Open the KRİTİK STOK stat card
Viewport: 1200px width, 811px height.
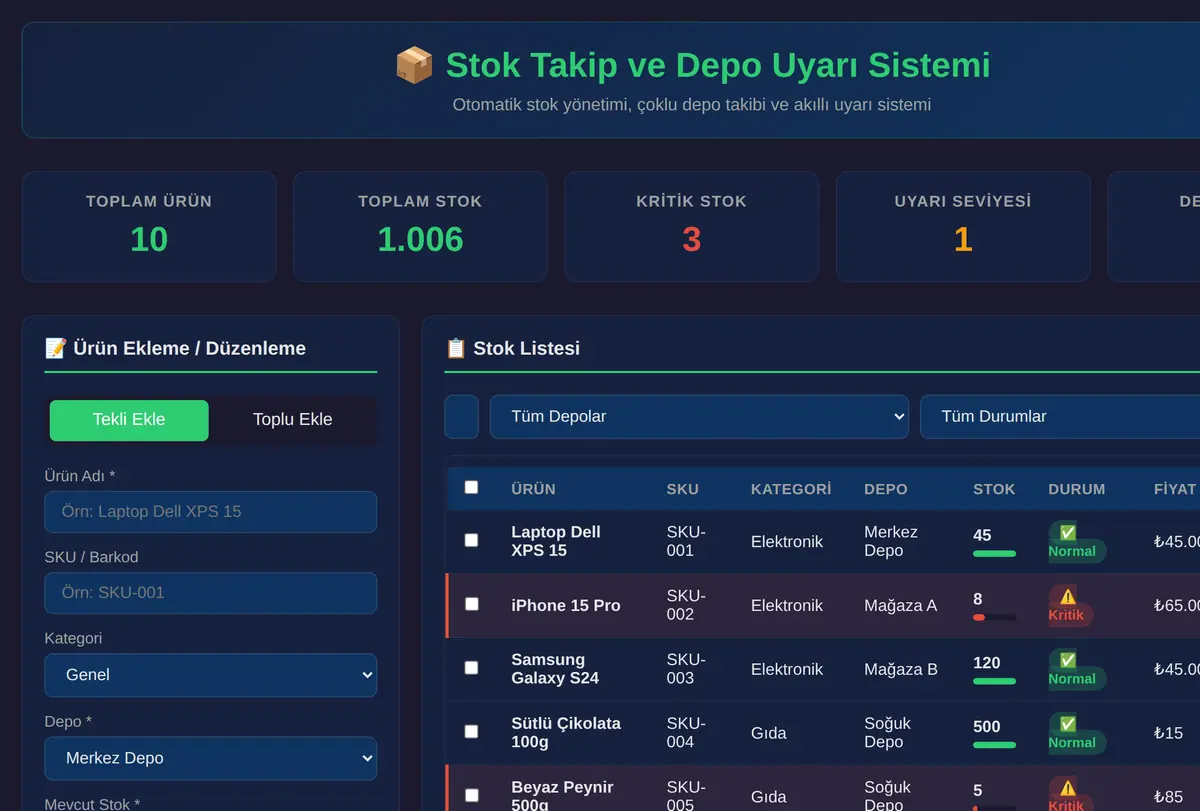pyautogui.click(x=692, y=226)
